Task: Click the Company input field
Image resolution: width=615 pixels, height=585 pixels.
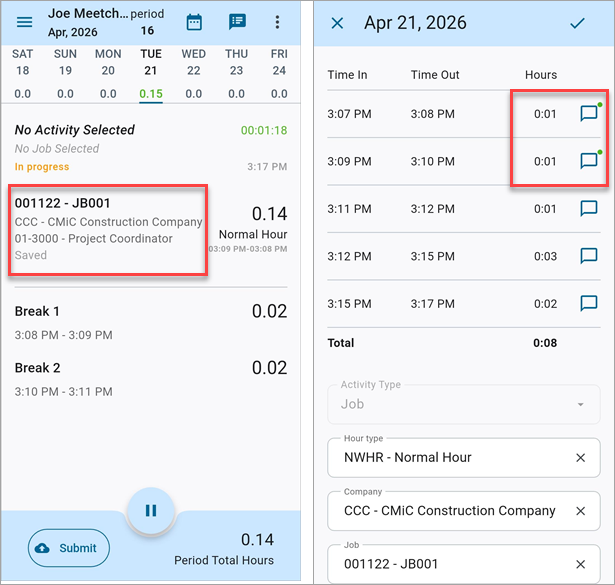Action: click(464, 511)
